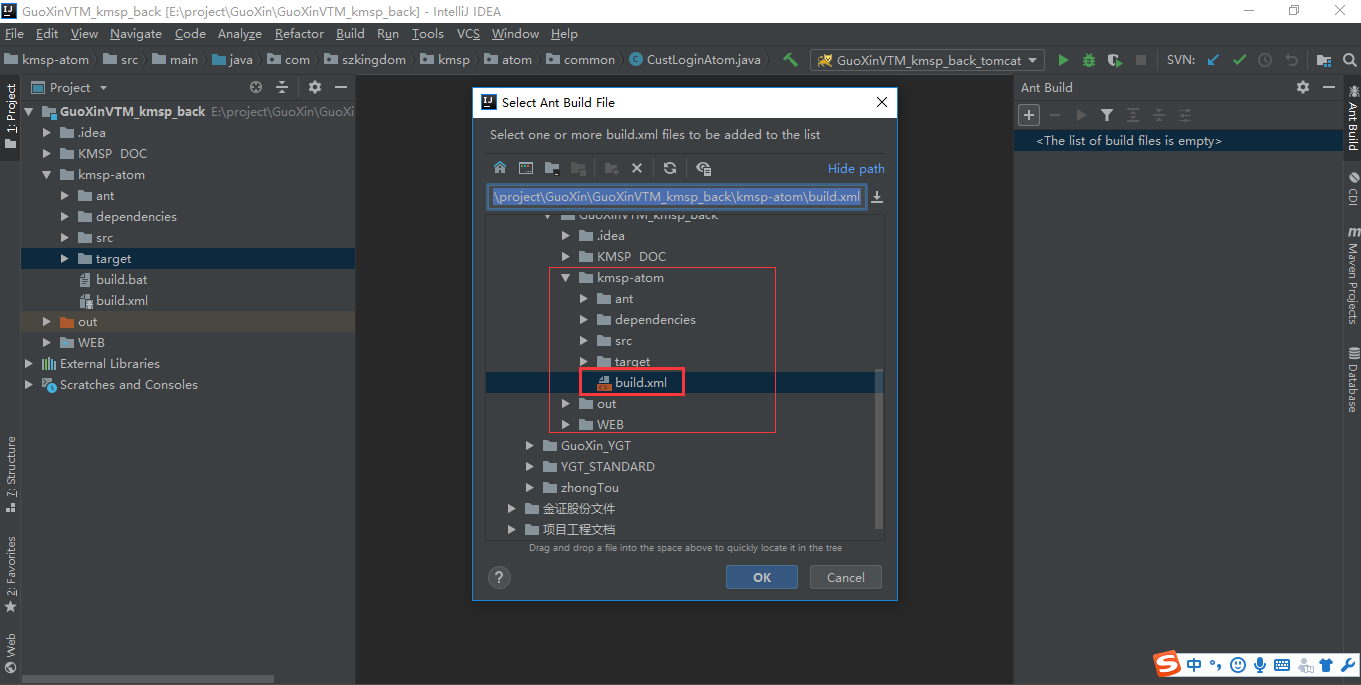Image resolution: width=1361 pixels, height=685 pixels.
Task: Expand the YGT_STANDARD folder in the dialog
Action: click(530, 467)
